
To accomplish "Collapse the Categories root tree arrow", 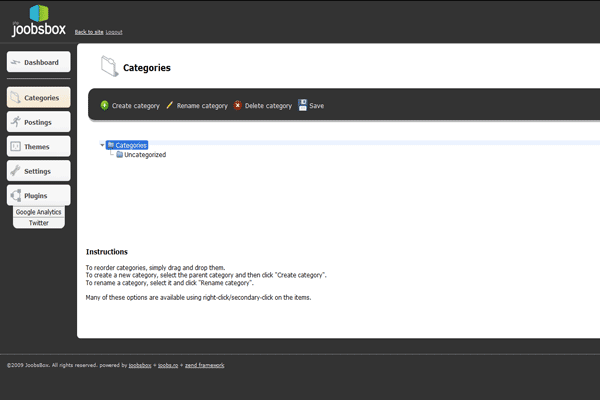I will click(102, 145).
